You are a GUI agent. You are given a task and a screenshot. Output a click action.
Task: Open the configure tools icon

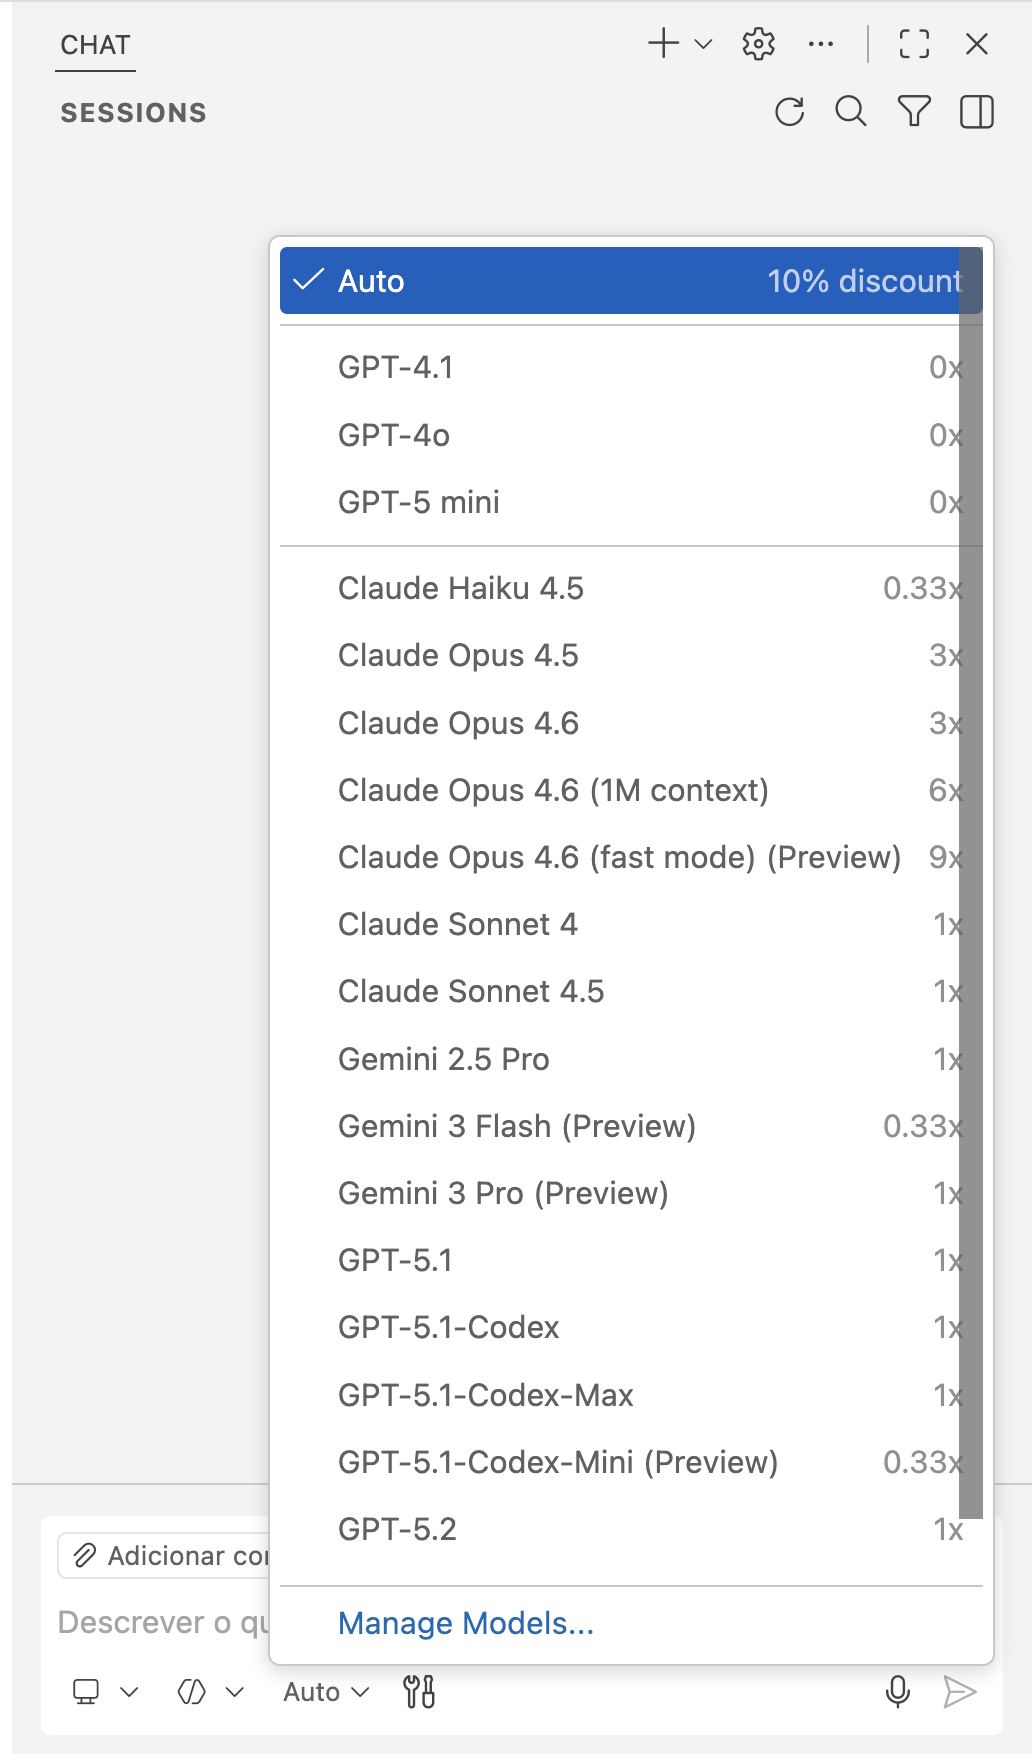click(419, 1692)
